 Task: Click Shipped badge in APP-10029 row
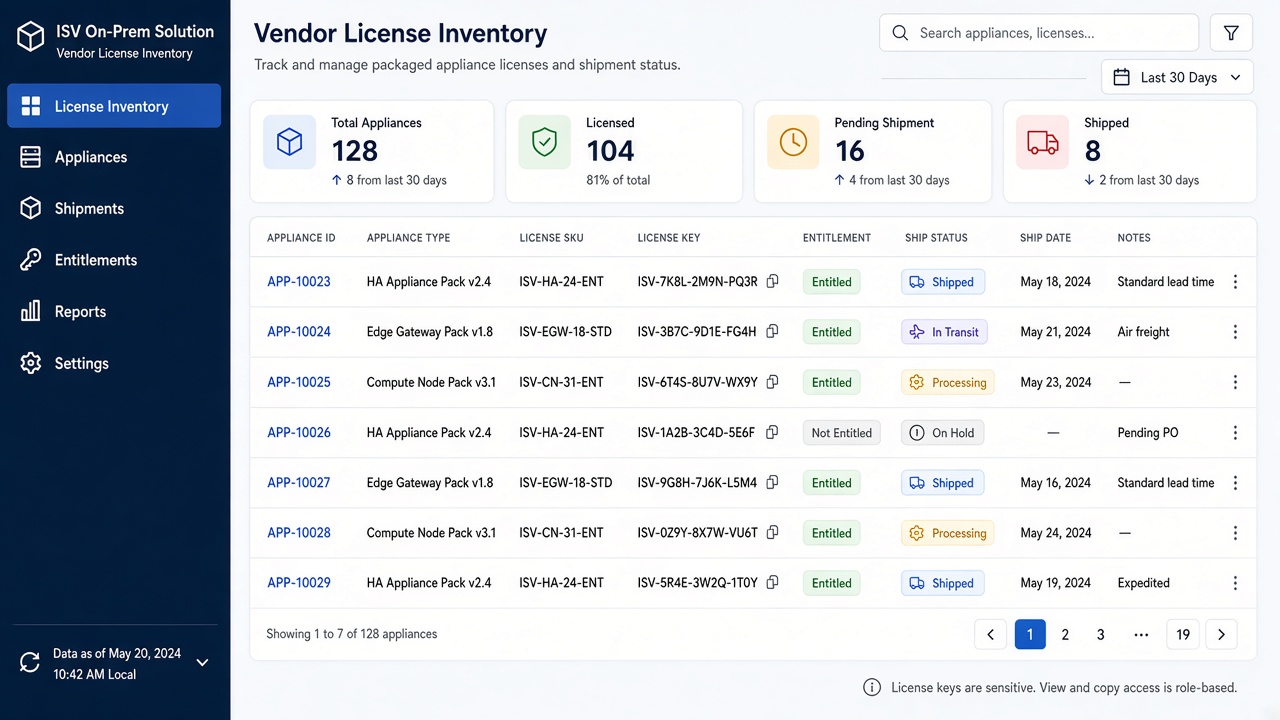943,583
